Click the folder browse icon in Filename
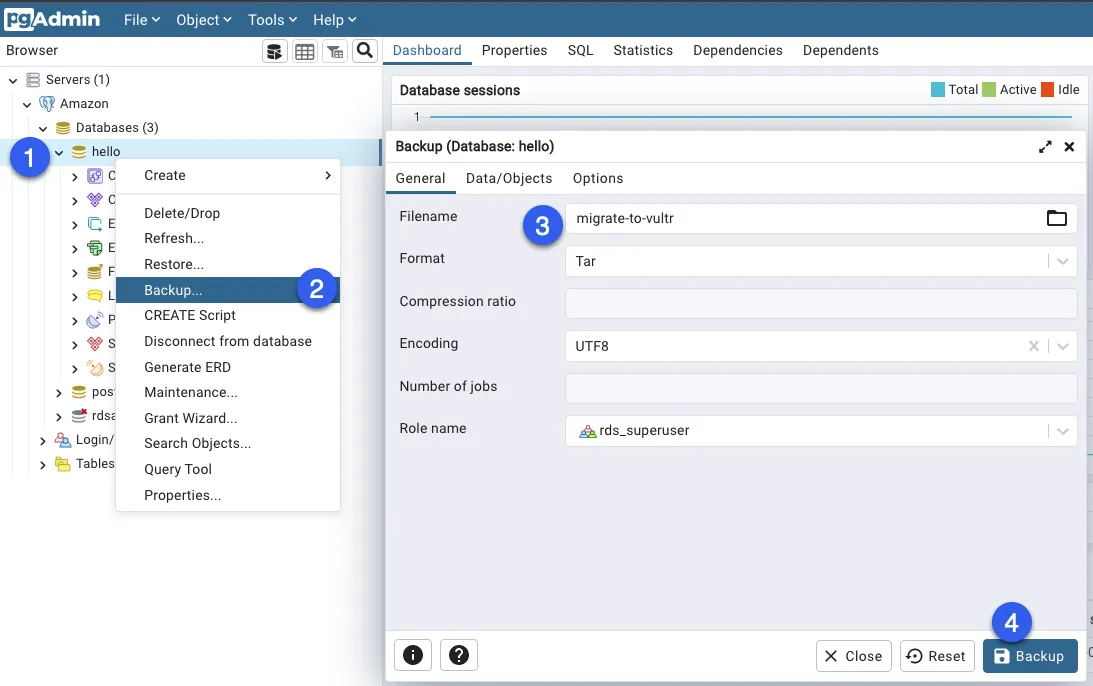Viewport: 1093px width, 686px height. [1056, 218]
